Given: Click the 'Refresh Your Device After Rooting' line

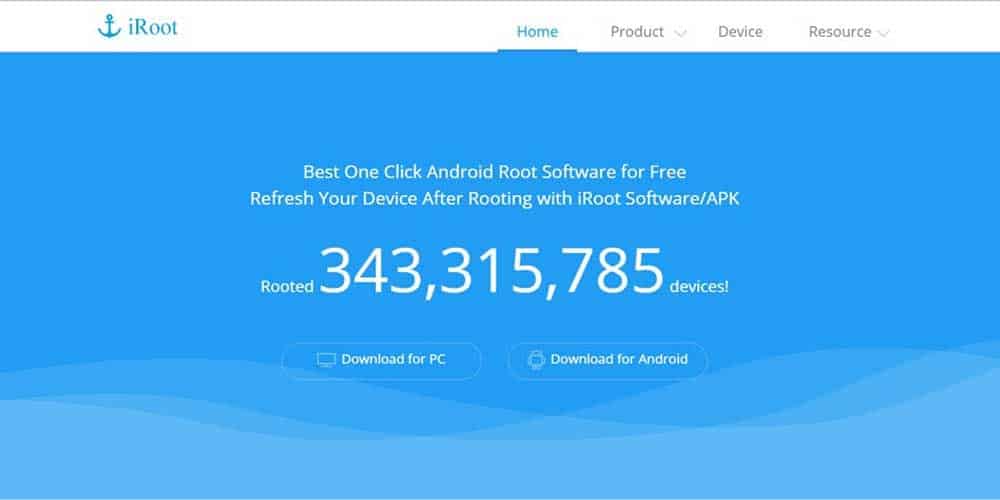Looking at the screenshot, I should [494, 198].
